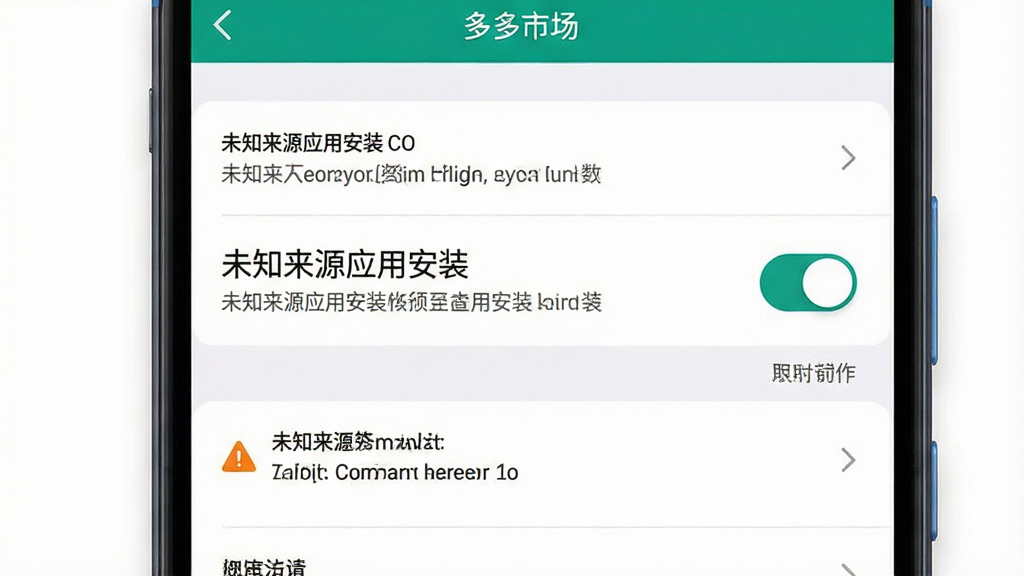Open the 未知来源应用安装 CO settings row chevron
The height and width of the screenshot is (576, 1024).
(848, 157)
